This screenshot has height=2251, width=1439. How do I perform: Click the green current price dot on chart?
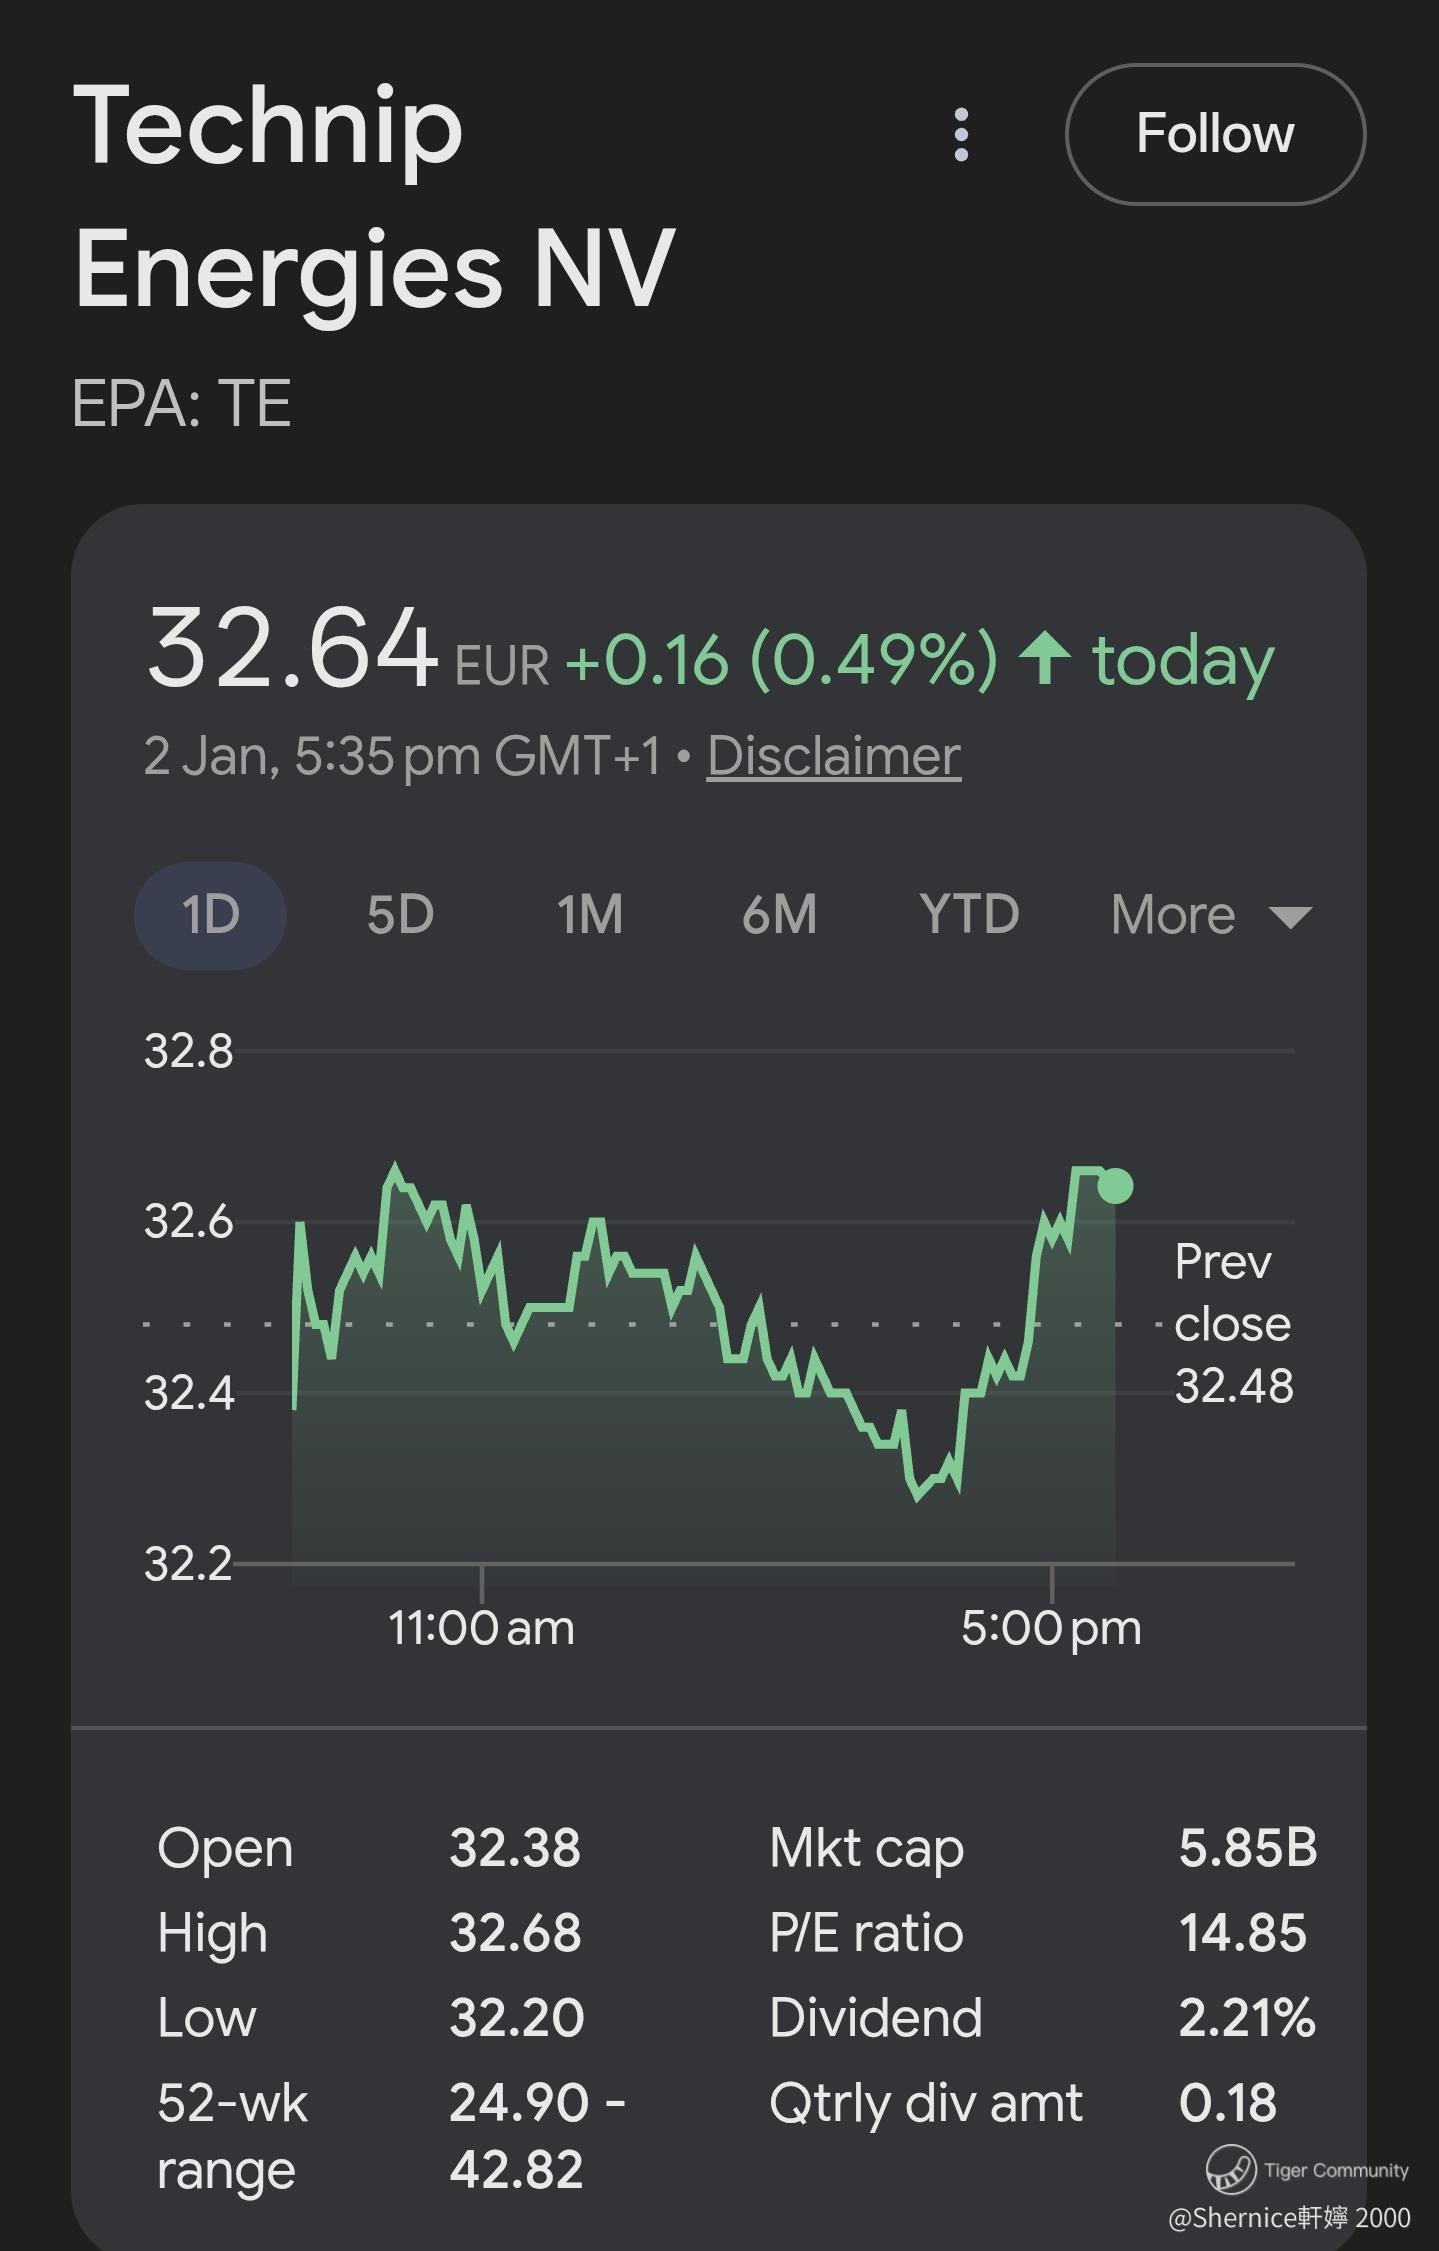[1115, 1186]
